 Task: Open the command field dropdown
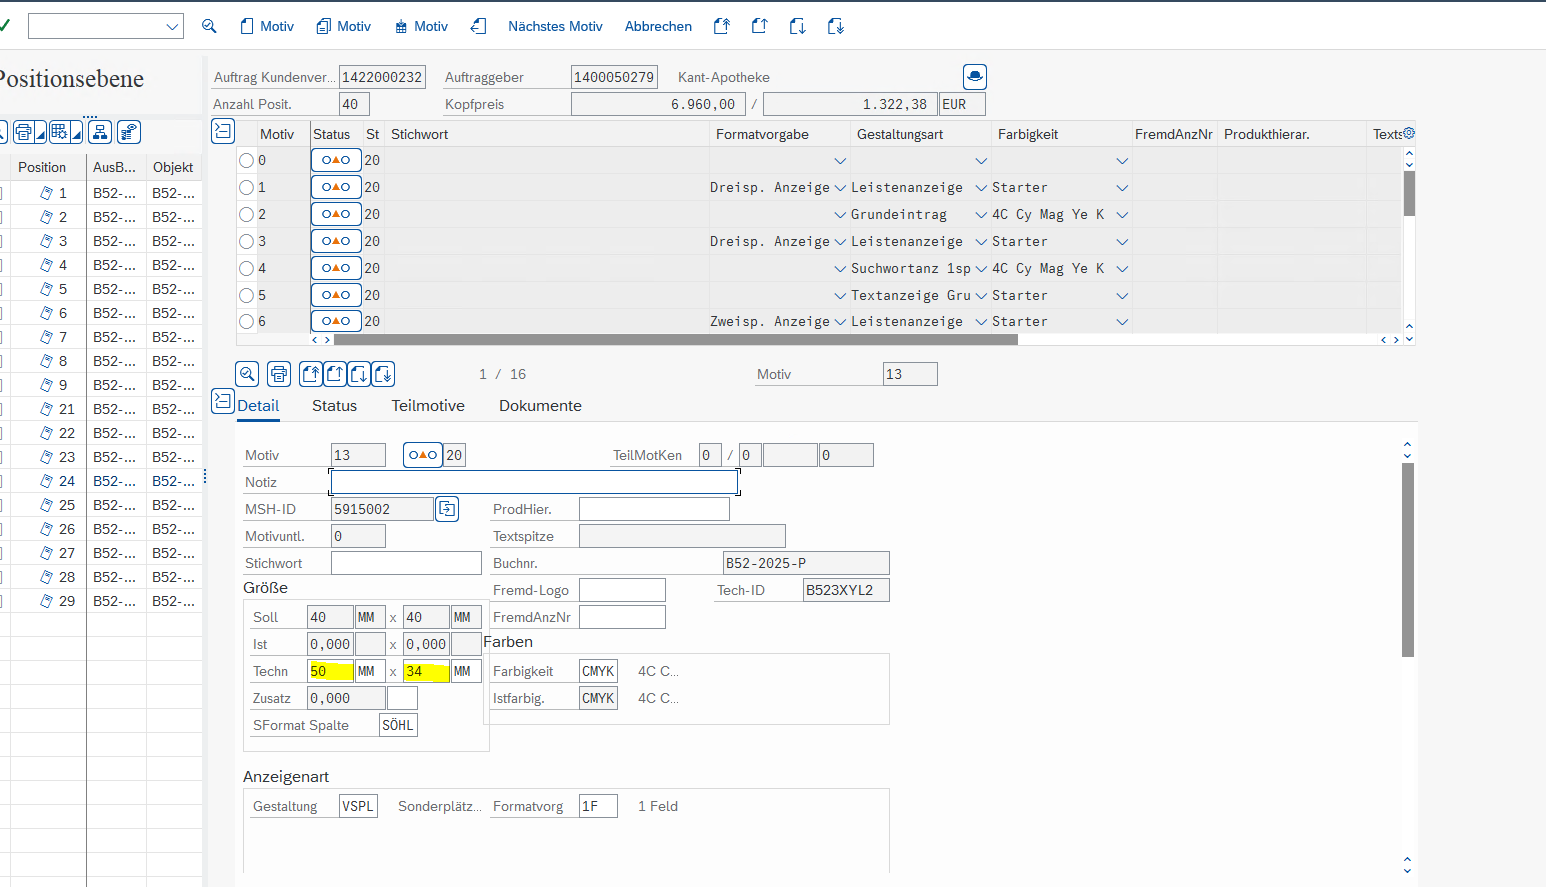[x=172, y=27]
